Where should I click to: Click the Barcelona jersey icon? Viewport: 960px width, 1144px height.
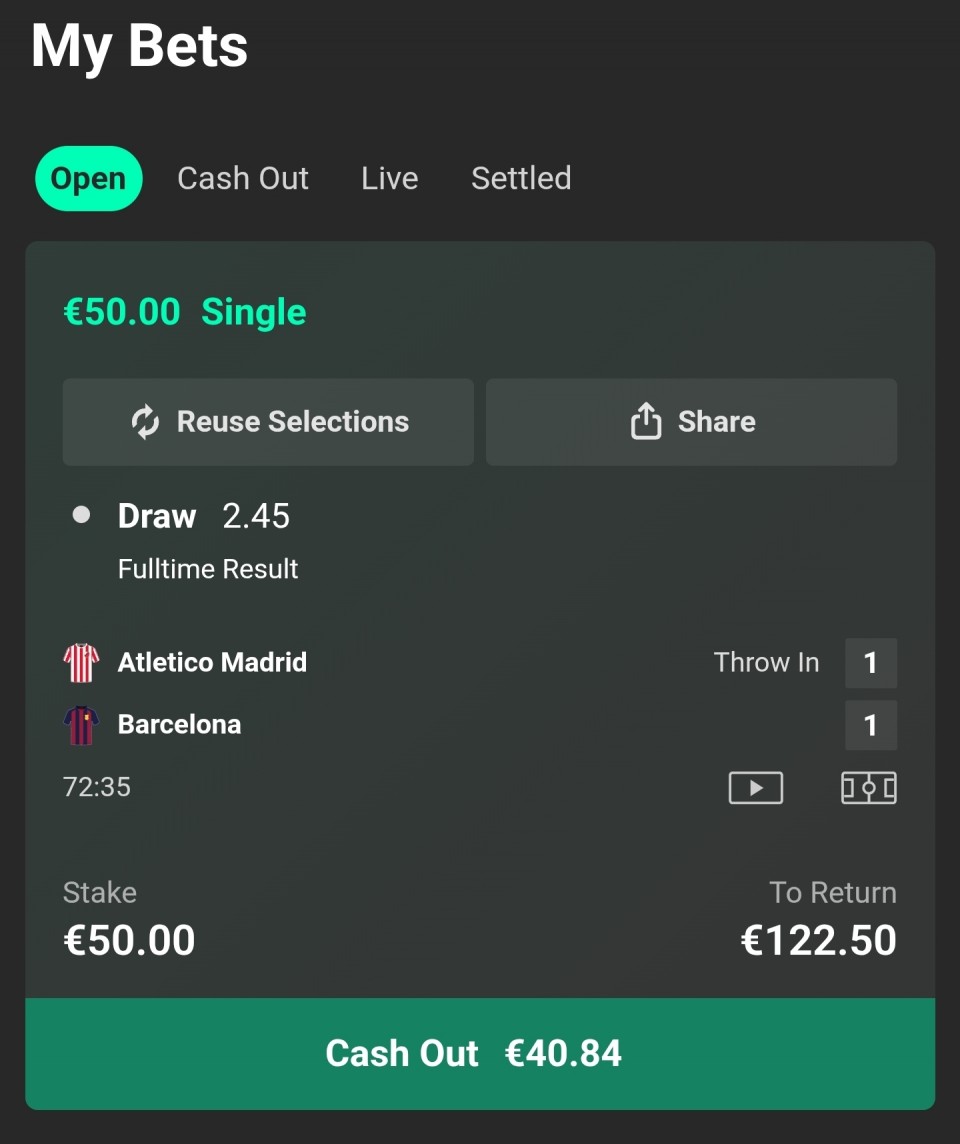pos(81,725)
